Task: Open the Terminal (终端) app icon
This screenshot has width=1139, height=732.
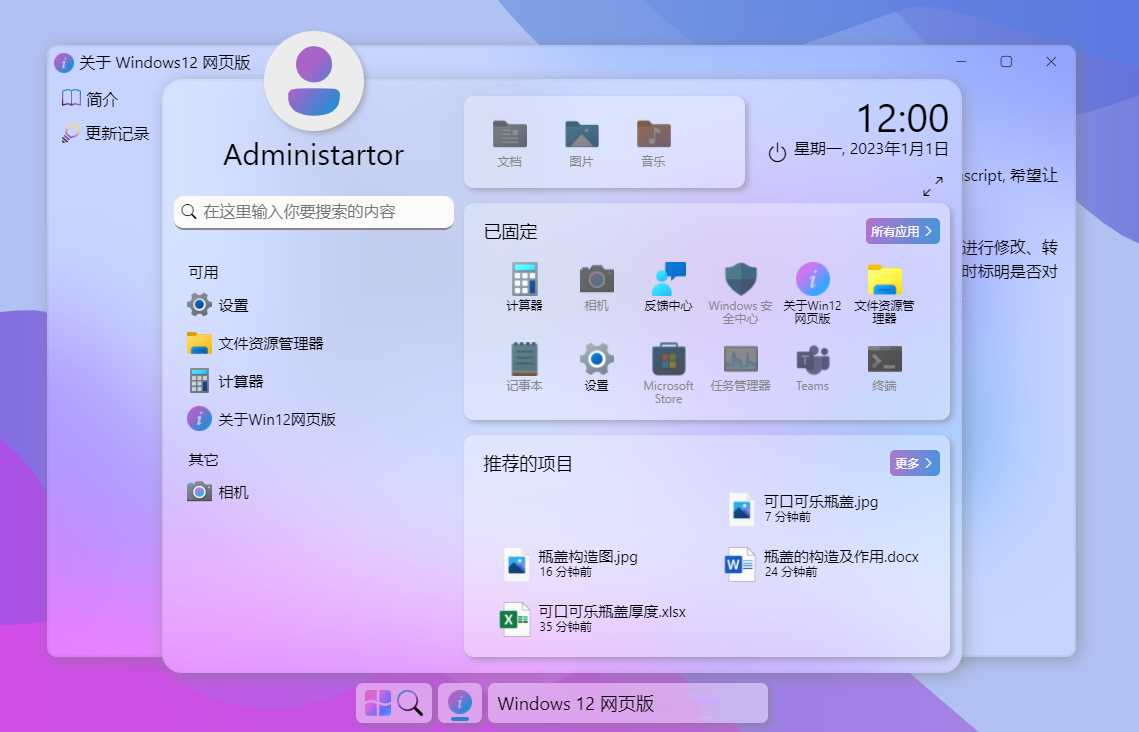Action: point(884,360)
